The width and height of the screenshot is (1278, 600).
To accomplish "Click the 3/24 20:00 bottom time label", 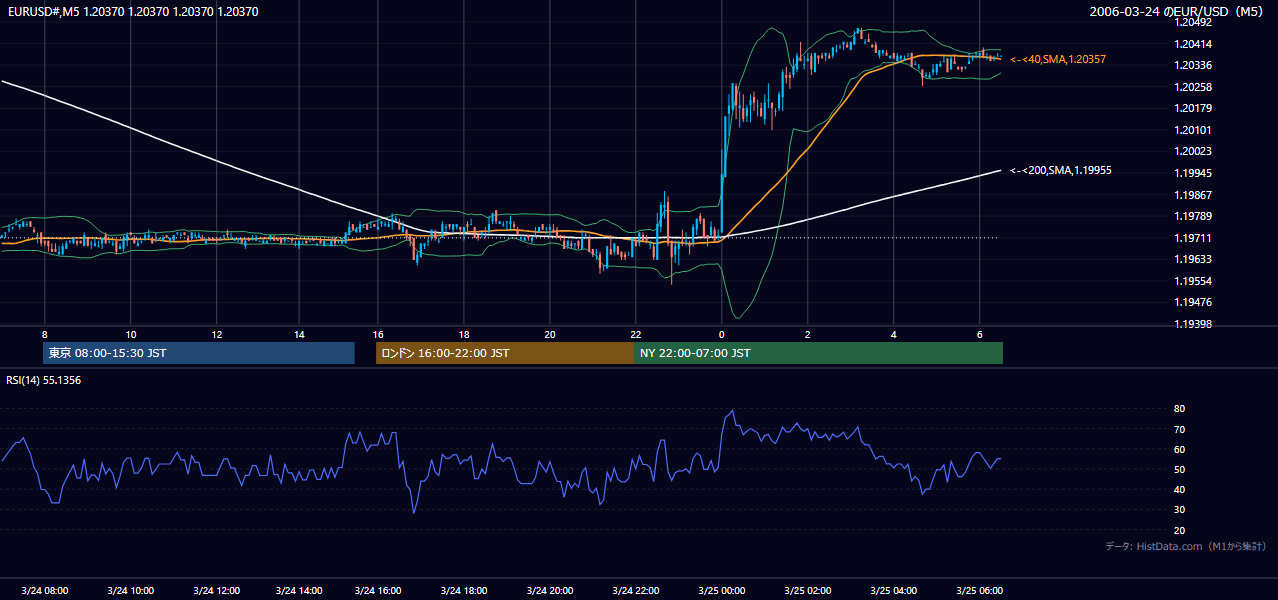I will [549, 591].
